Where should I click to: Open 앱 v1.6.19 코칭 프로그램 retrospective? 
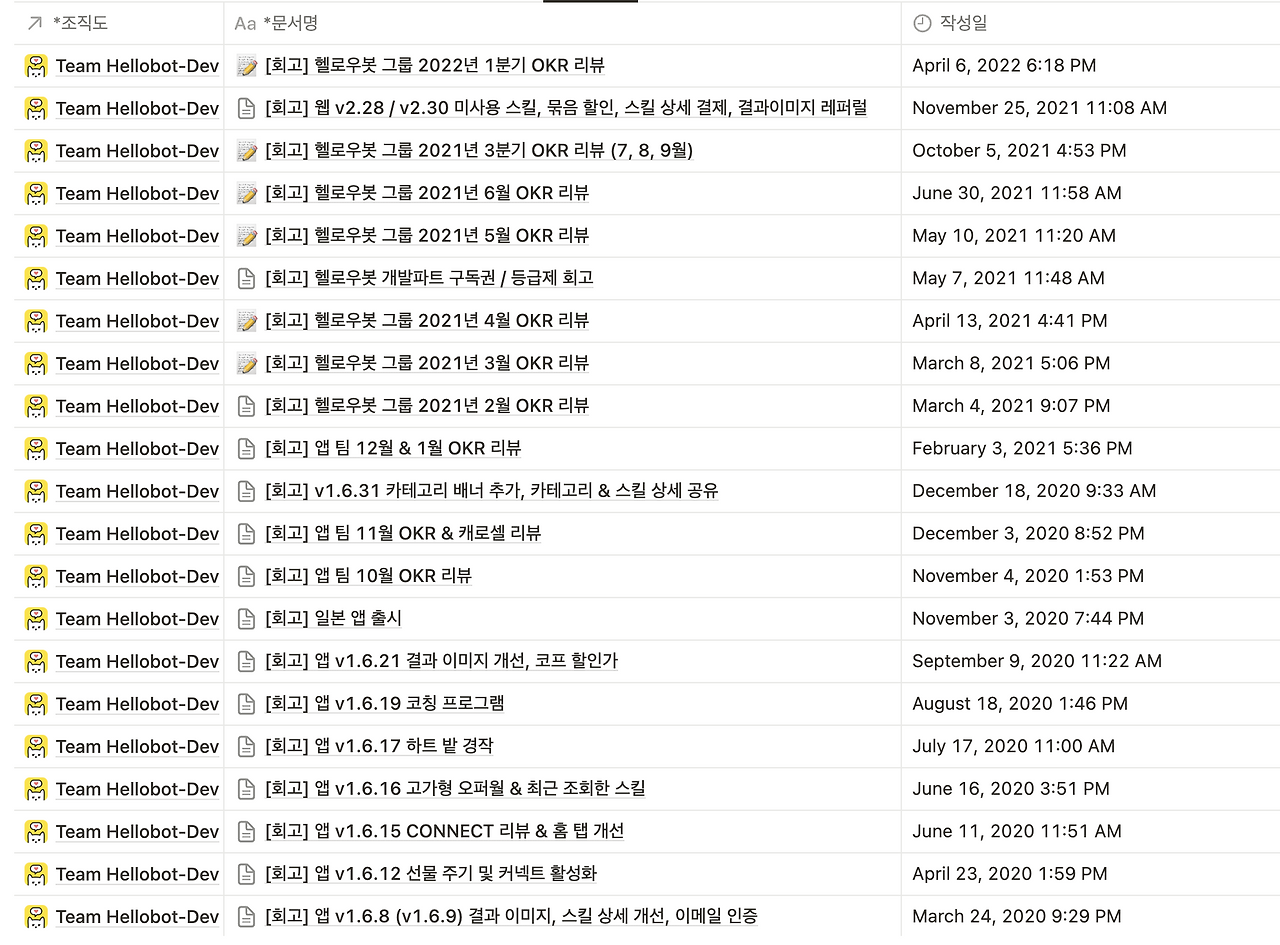[384, 704]
